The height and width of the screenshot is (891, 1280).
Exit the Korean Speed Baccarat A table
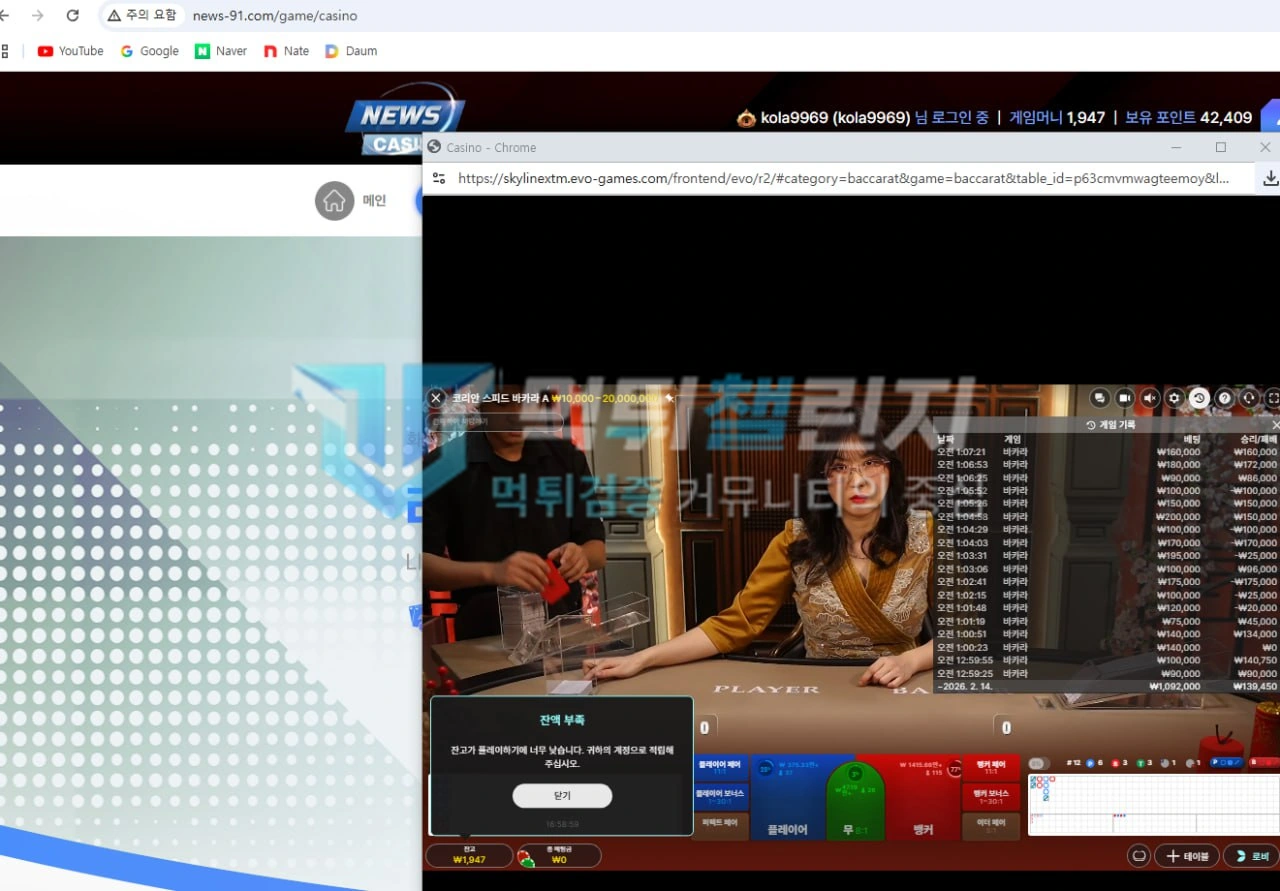click(436, 398)
